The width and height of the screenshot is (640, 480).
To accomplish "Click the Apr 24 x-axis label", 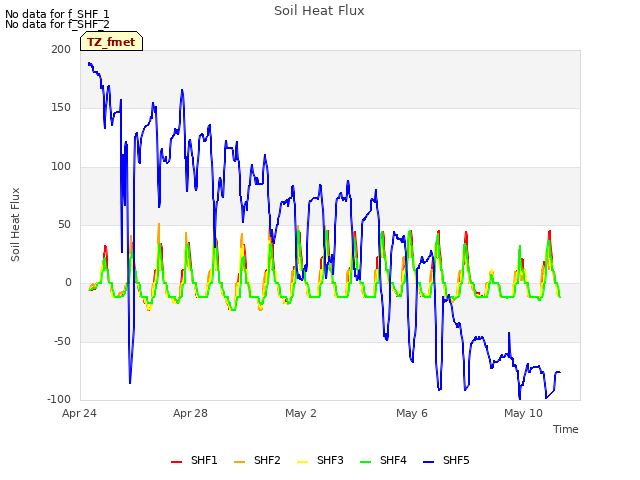I will pyautogui.click(x=79, y=413).
